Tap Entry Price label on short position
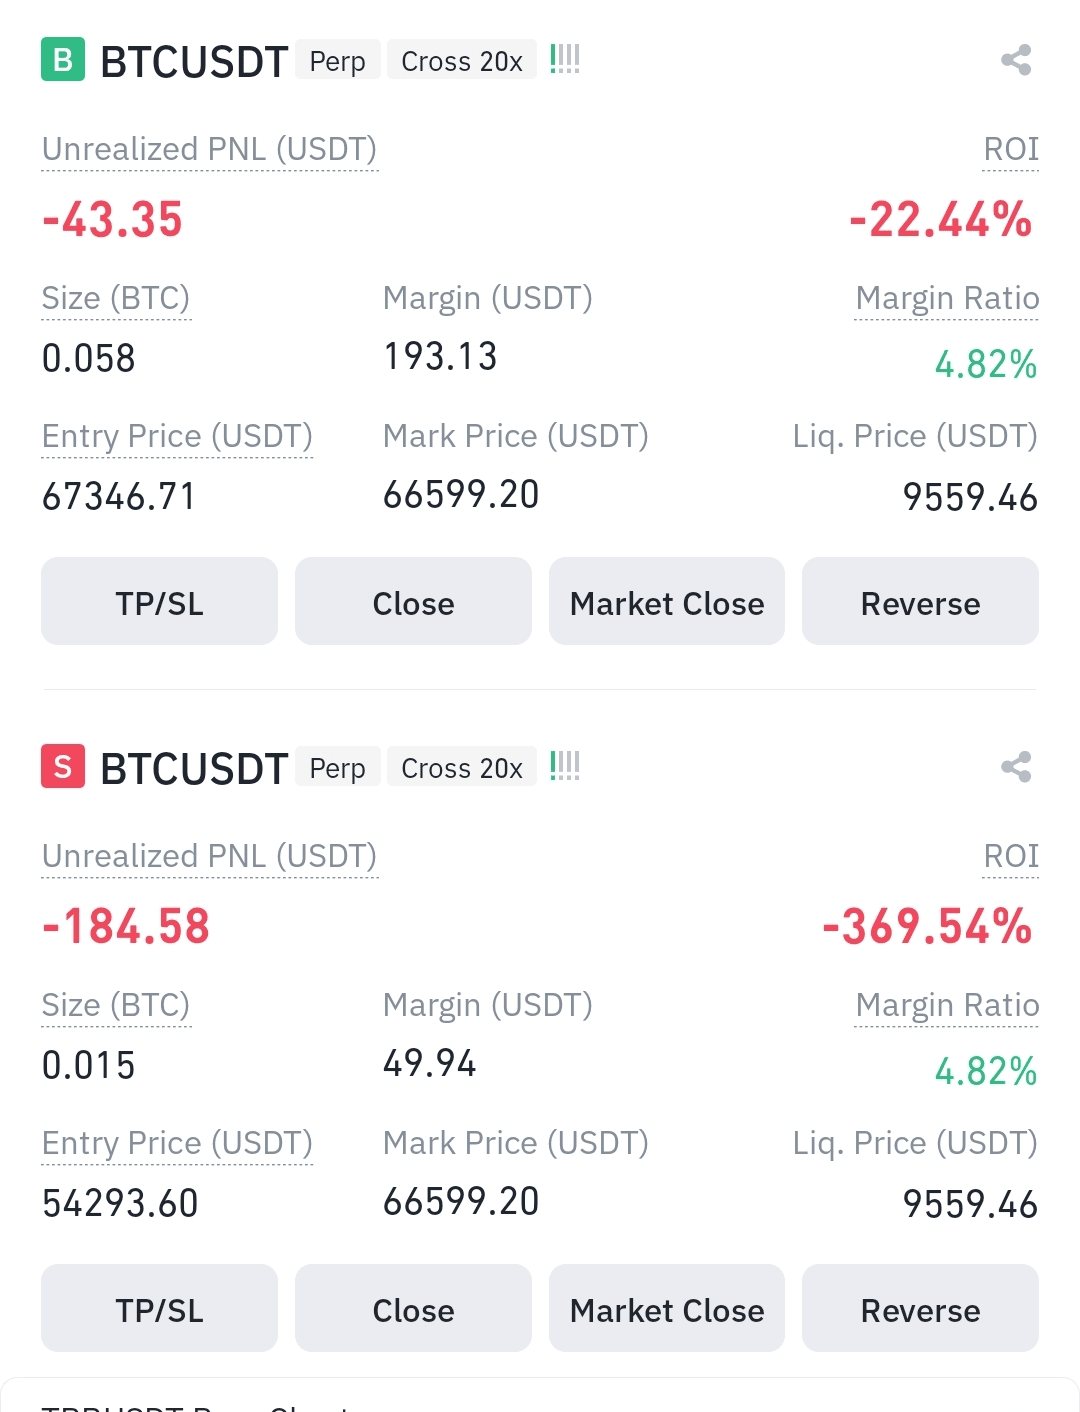 (177, 1143)
